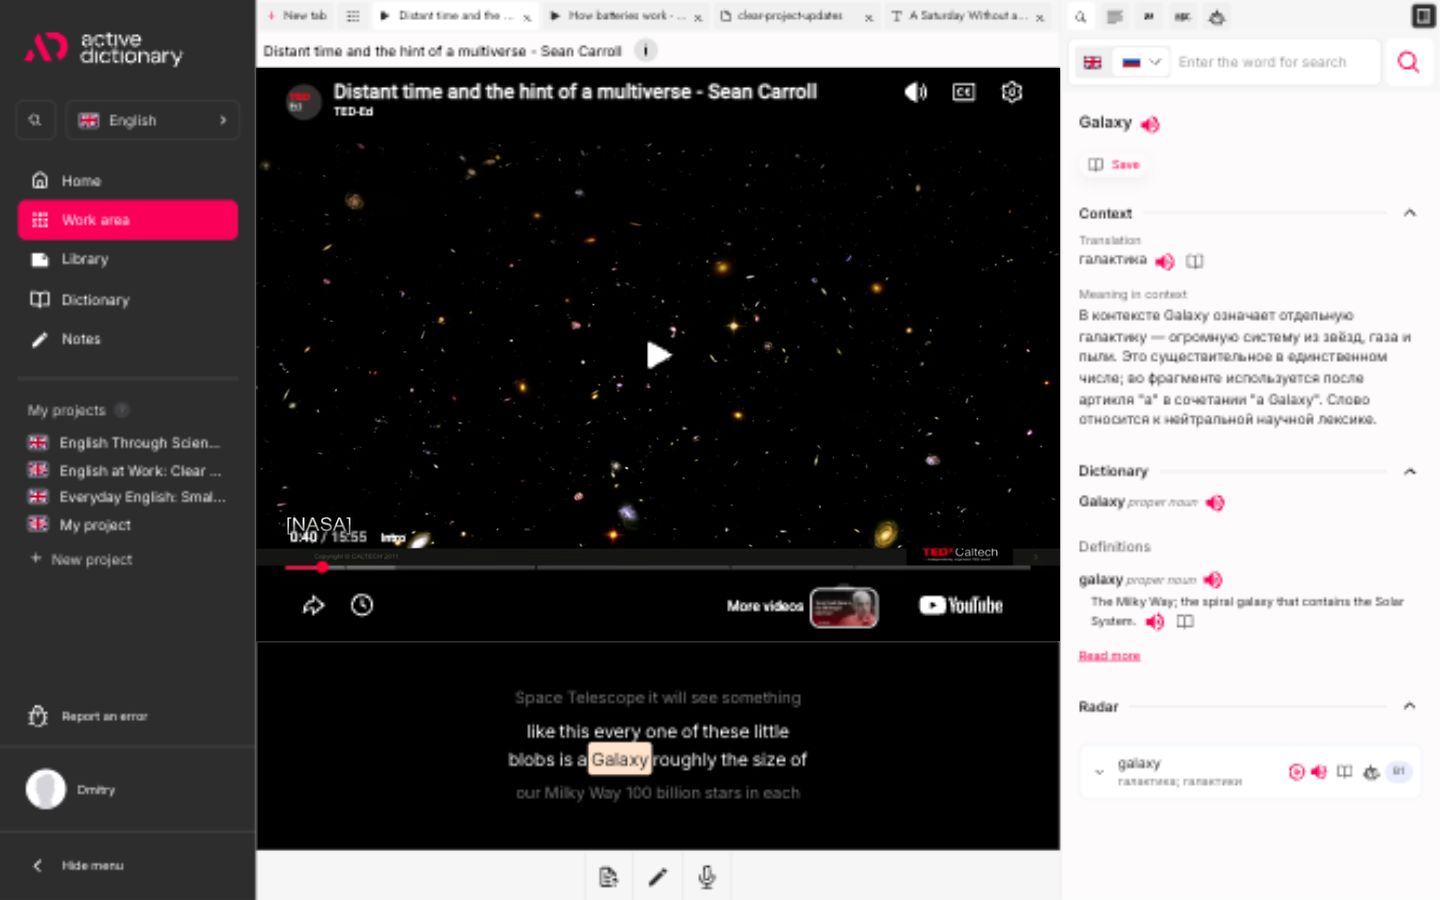
Task: Play audio for galaxy Radar entry
Action: (1319, 772)
